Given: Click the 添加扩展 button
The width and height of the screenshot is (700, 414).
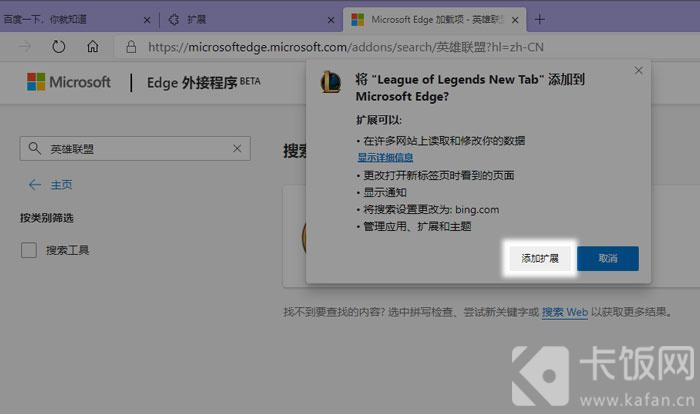Looking at the screenshot, I should (540, 258).
